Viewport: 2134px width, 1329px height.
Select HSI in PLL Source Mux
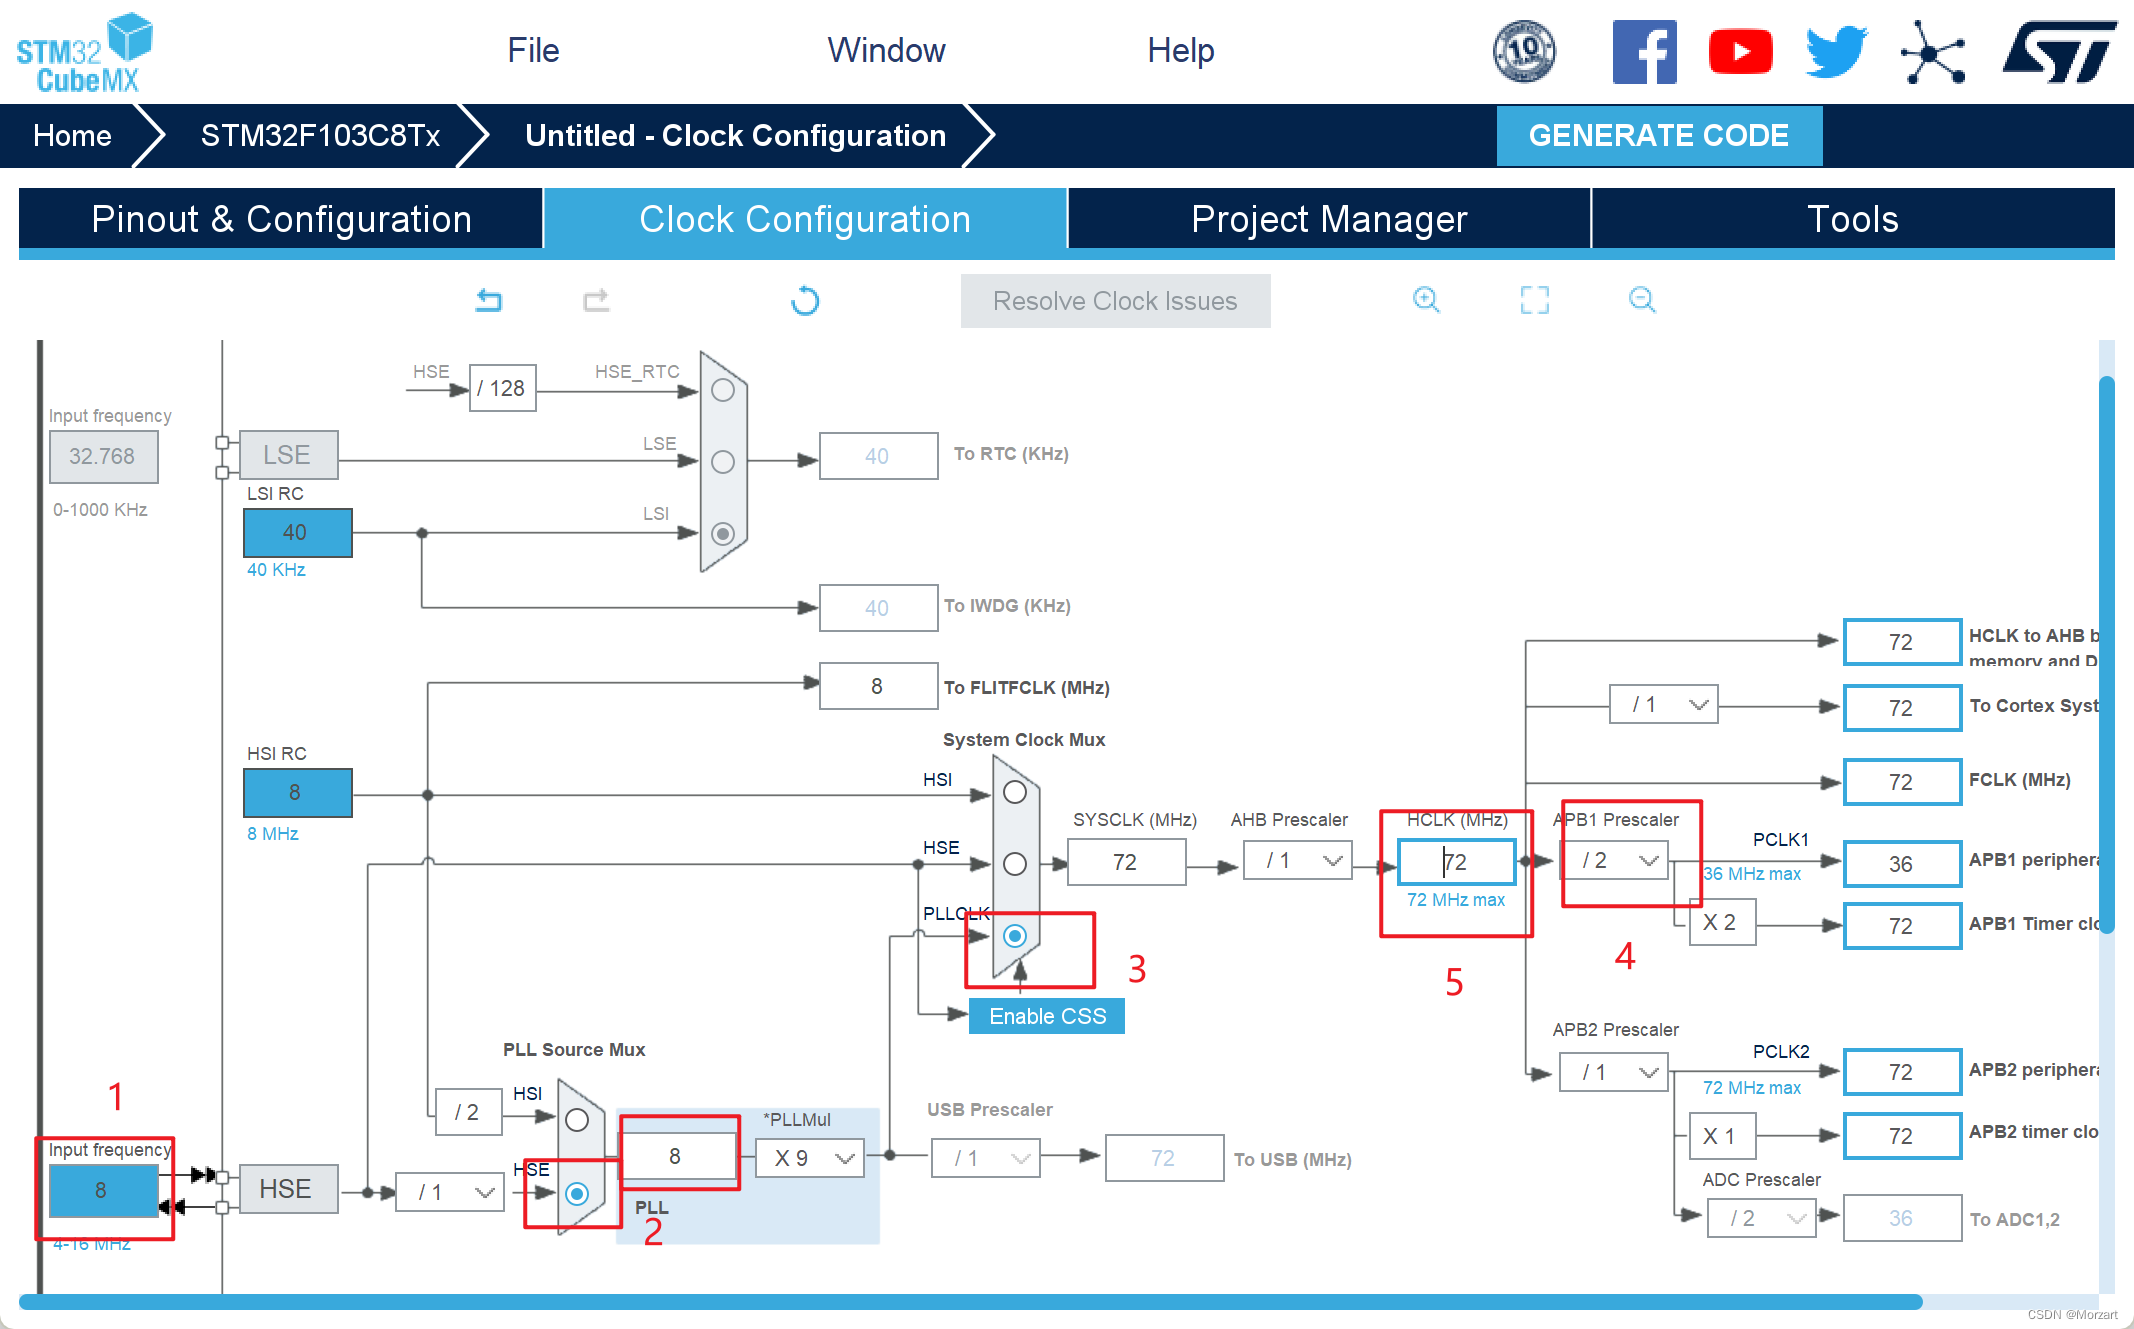(577, 1120)
